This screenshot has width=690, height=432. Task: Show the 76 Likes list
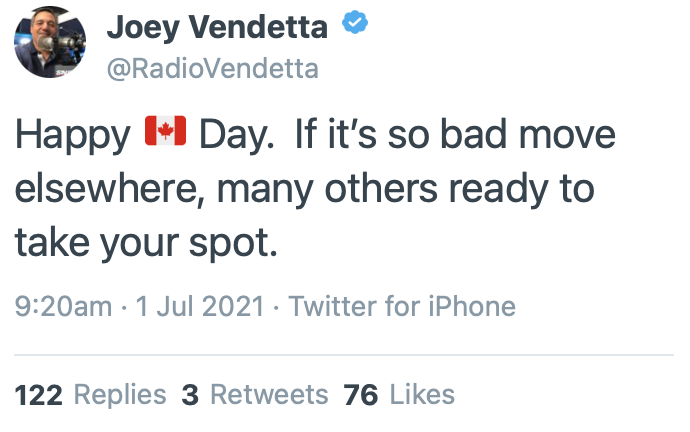pos(399,394)
